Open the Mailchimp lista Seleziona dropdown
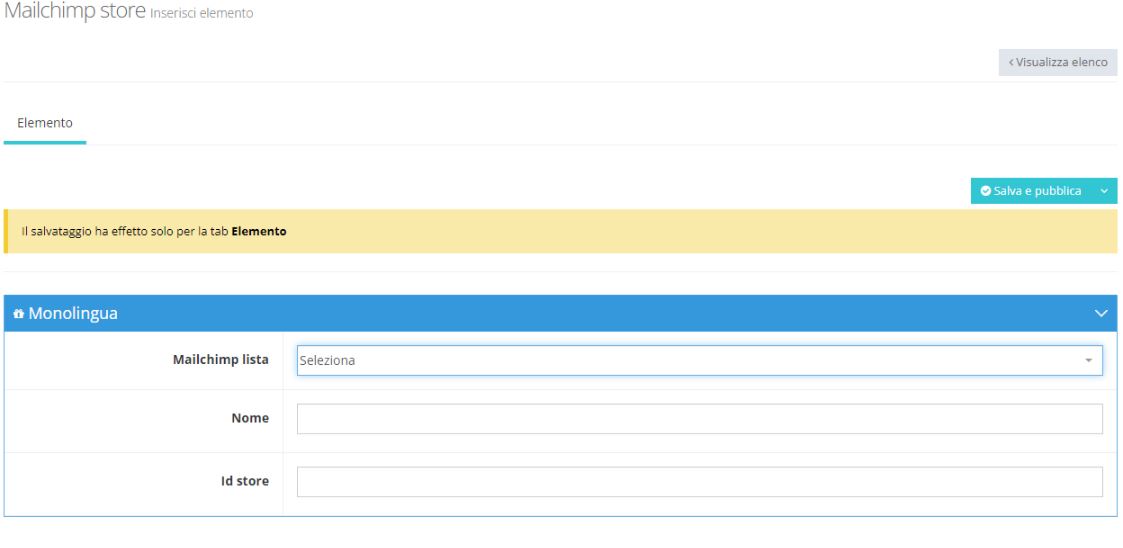 (700, 360)
